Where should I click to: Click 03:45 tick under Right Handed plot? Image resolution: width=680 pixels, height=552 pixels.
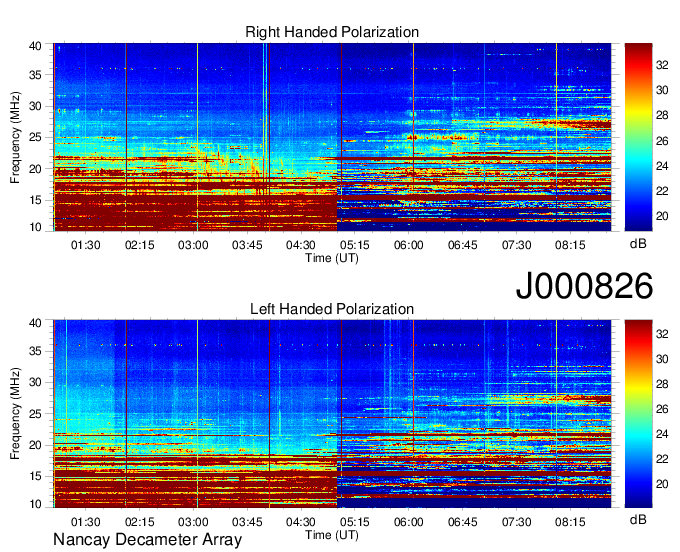click(247, 245)
